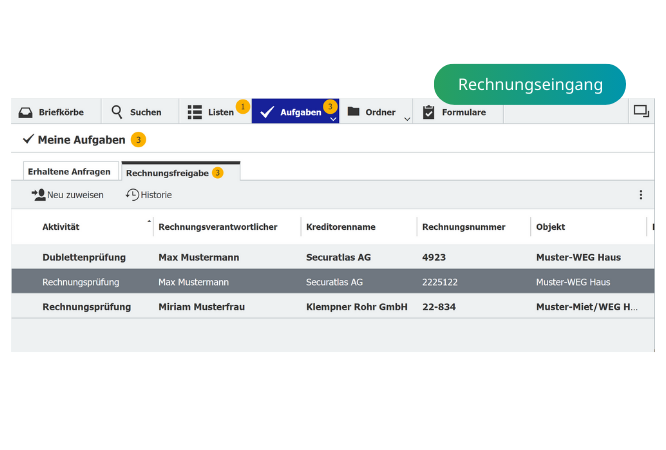
Task: Click Securatlas AG in the highlighted row
Action: tap(334, 282)
